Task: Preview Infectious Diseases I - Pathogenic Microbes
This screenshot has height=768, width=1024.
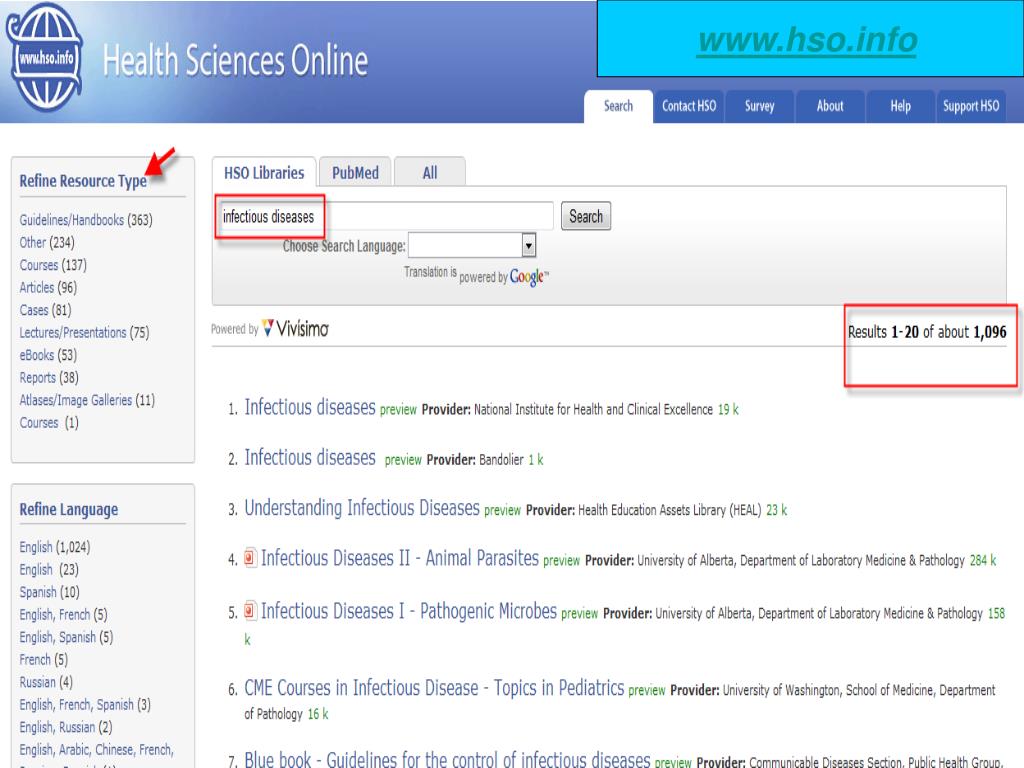Action: coord(579,613)
